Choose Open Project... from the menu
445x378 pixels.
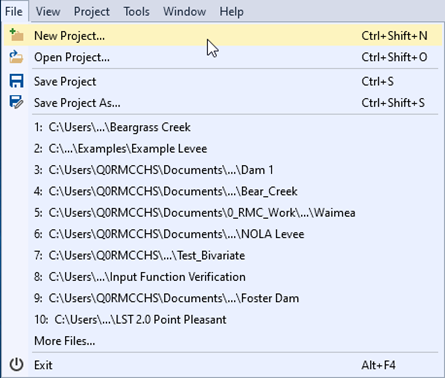tap(223, 57)
